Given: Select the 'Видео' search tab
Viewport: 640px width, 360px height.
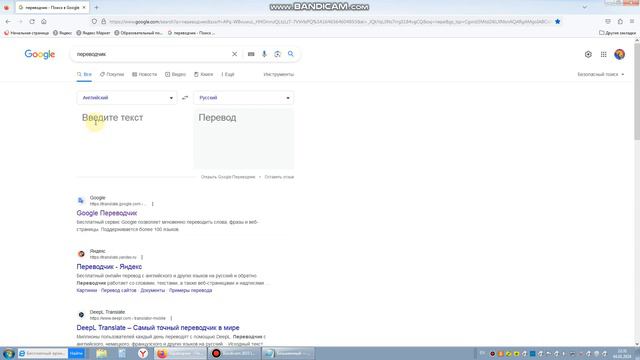Looking at the screenshot, I should tap(176, 74).
